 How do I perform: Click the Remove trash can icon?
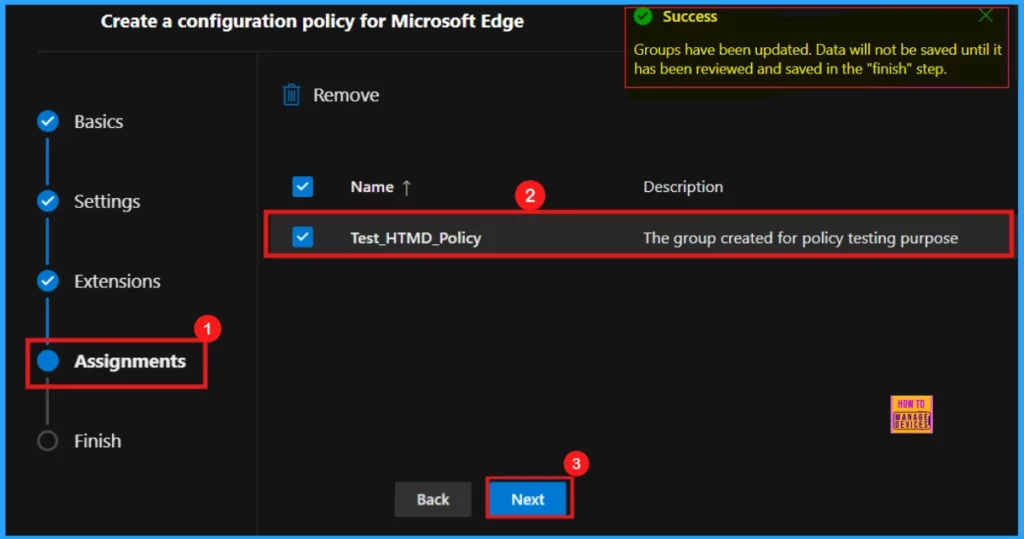[291, 95]
